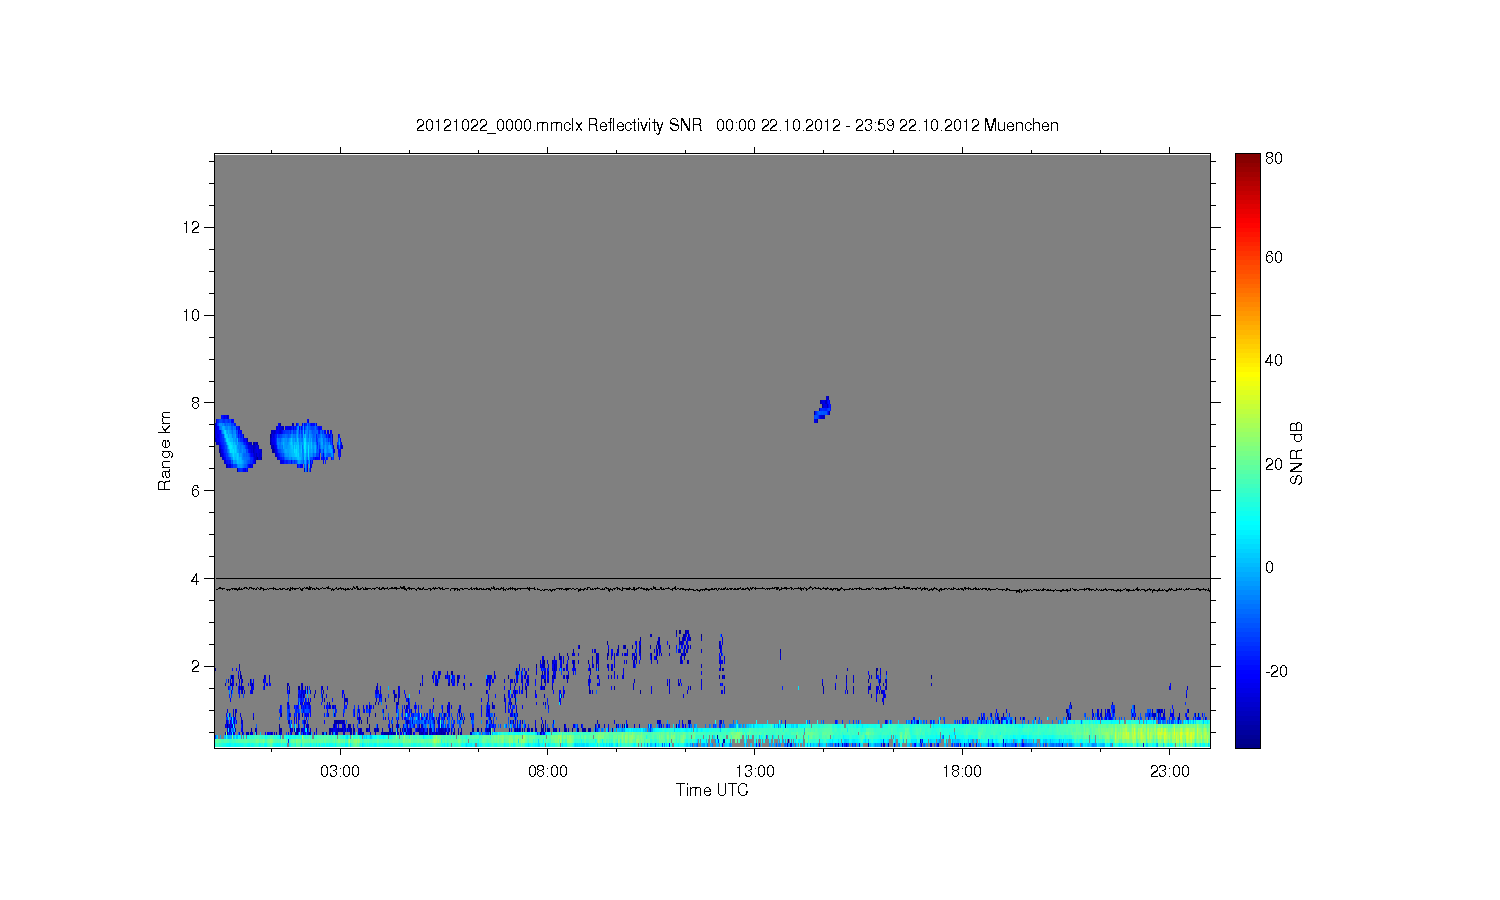Click the 18:00 time axis tick label
This screenshot has height=900, width=1500.
[x=962, y=772]
